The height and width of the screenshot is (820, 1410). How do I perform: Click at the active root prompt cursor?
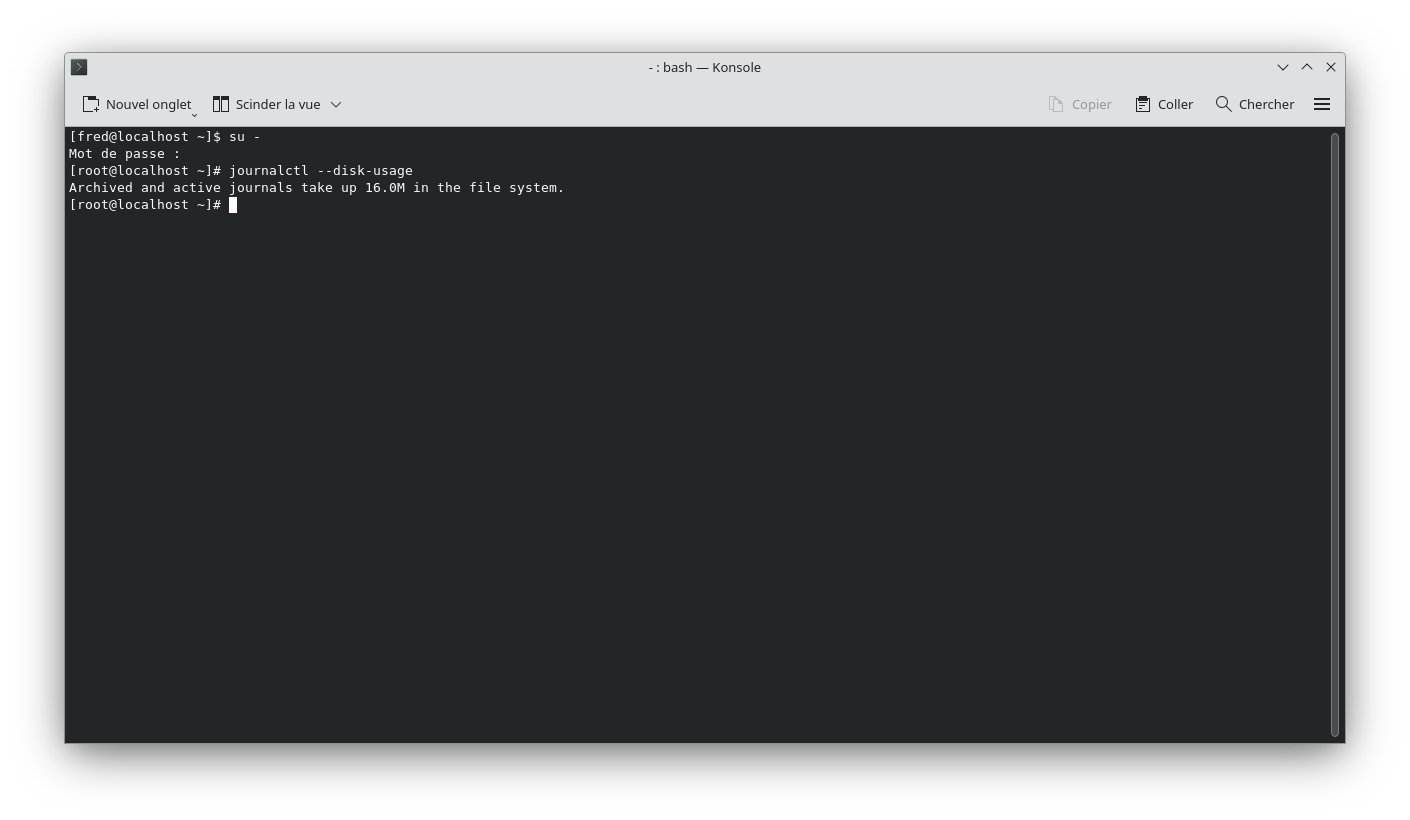click(233, 205)
